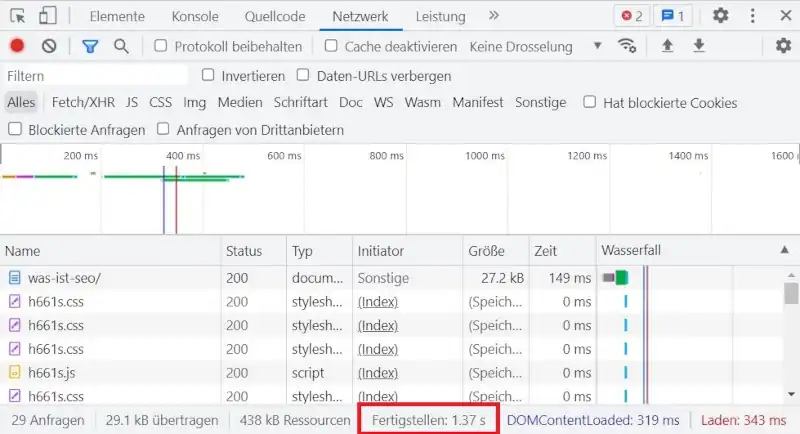The width and height of the screenshot is (800, 434).
Task: Show more tabs with double chevron
Action: tap(493, 15)
